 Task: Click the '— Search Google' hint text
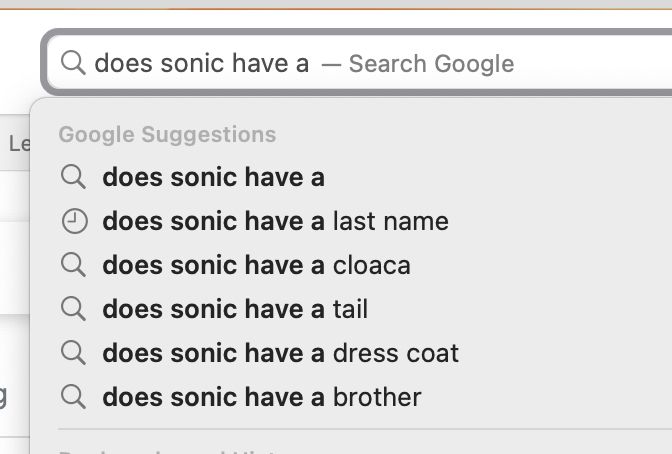(418, 64)
